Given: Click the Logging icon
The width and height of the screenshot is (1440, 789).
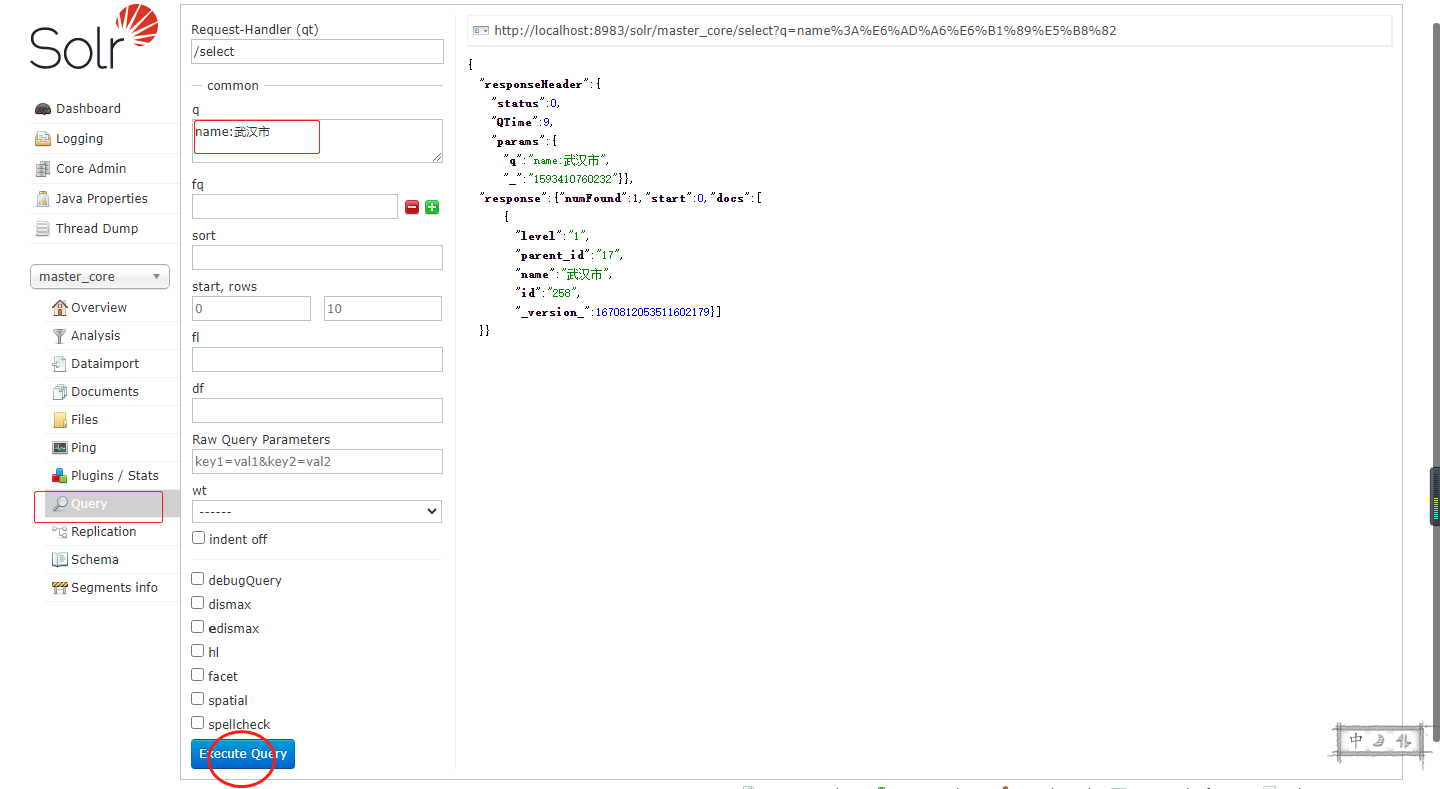Looking at the screenshot, I should (x=42, y=139).
